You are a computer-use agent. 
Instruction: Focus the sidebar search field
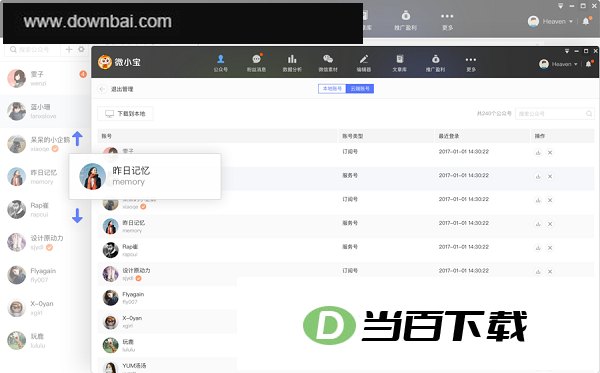coord(32,49)
